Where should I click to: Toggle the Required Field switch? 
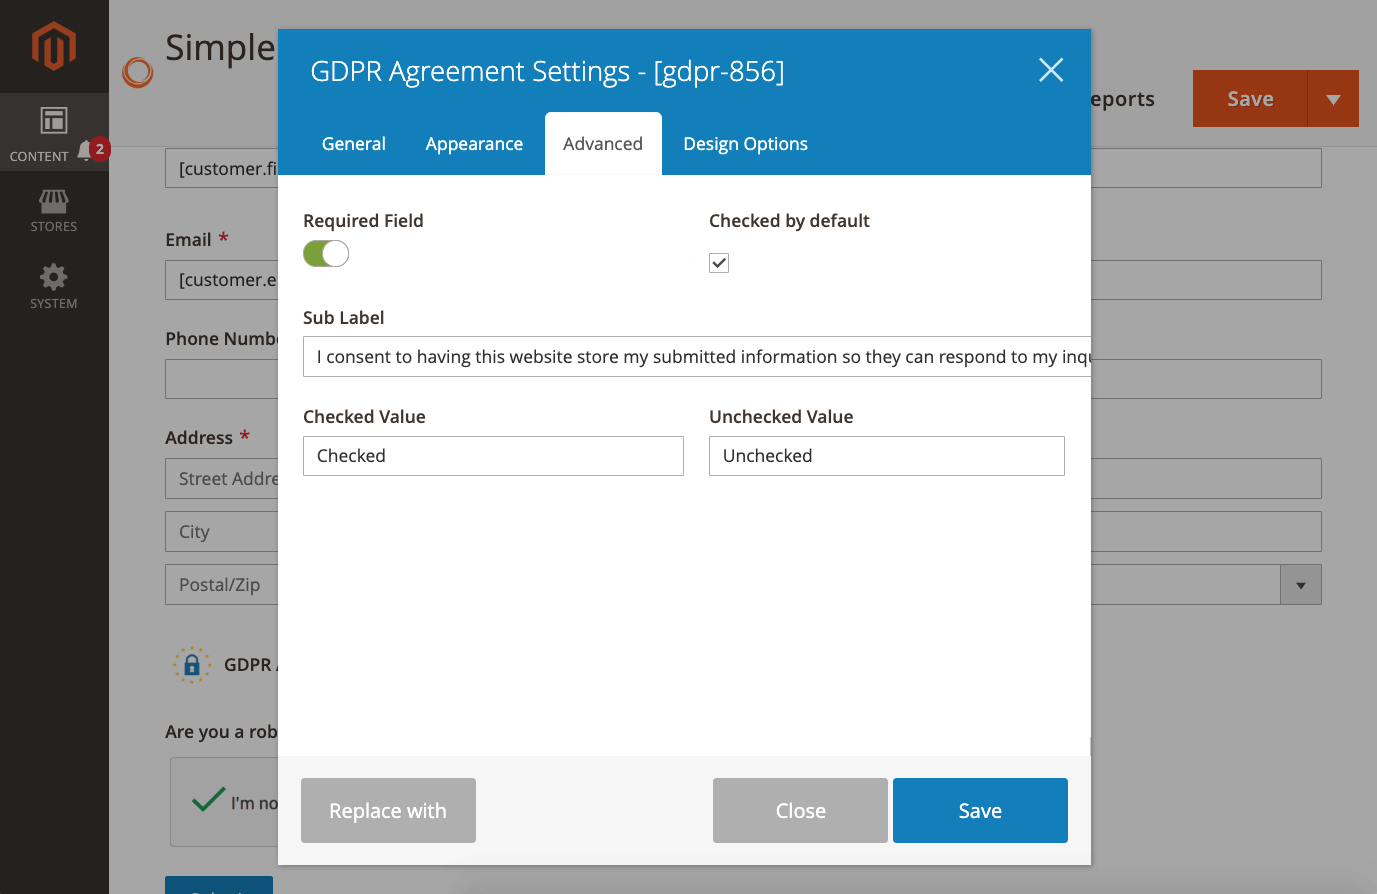click(326, 254)
